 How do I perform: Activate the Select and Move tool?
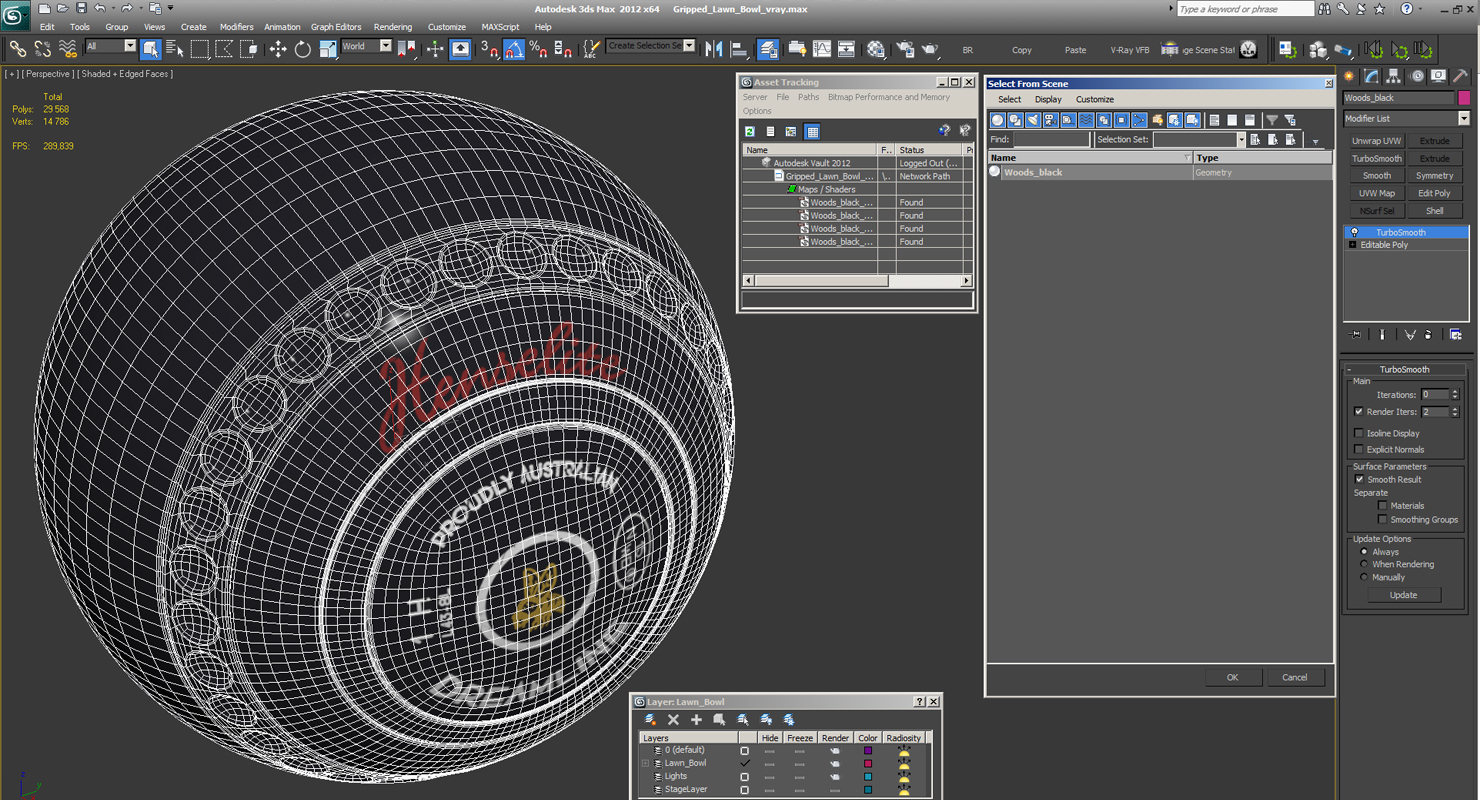[x=278, y=48]
